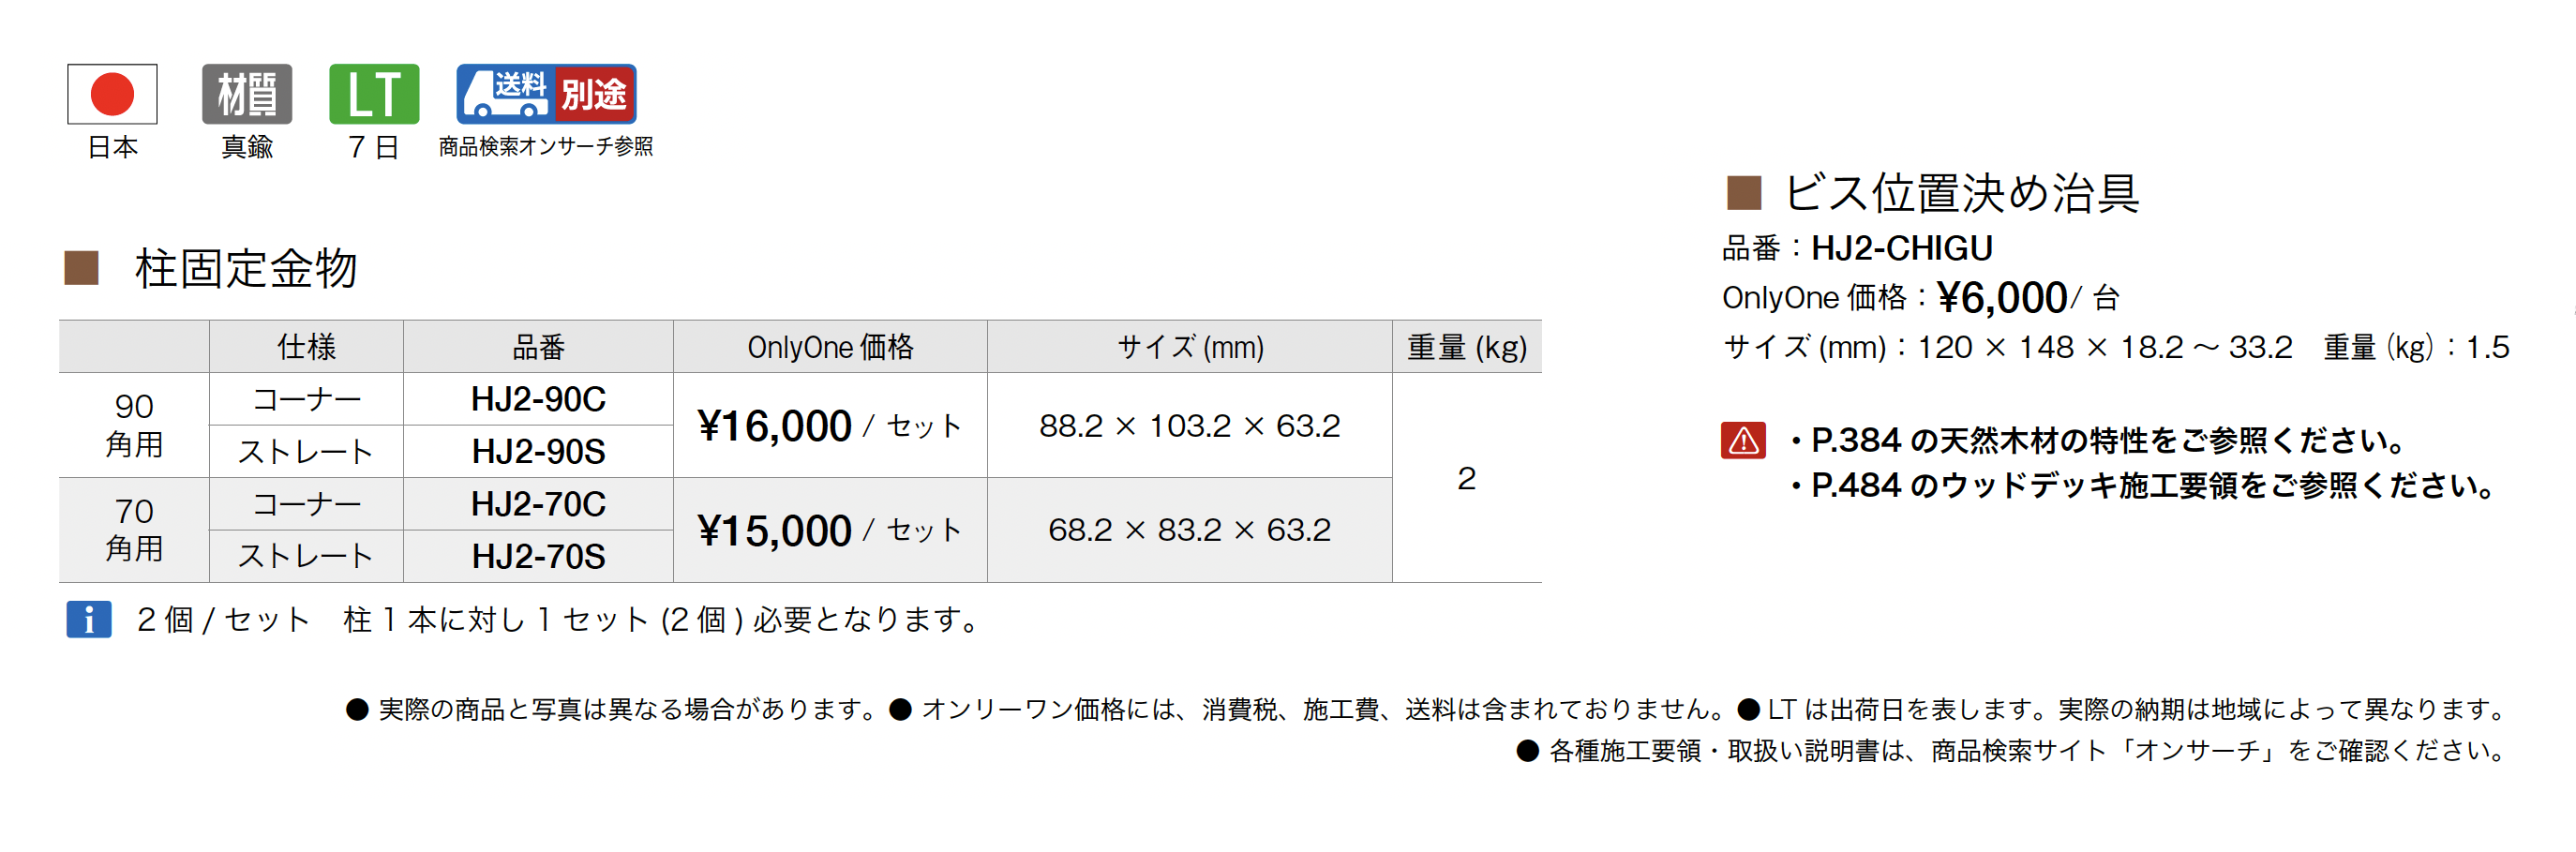Image resolution: width=2576 pixels, height=852 pixels.
Task: Click the brown square beside 柱固定金物
Action: coord(82,268)
